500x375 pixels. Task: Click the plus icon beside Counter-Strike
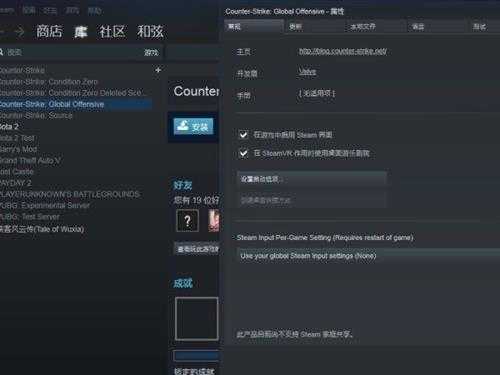[158, 70]
